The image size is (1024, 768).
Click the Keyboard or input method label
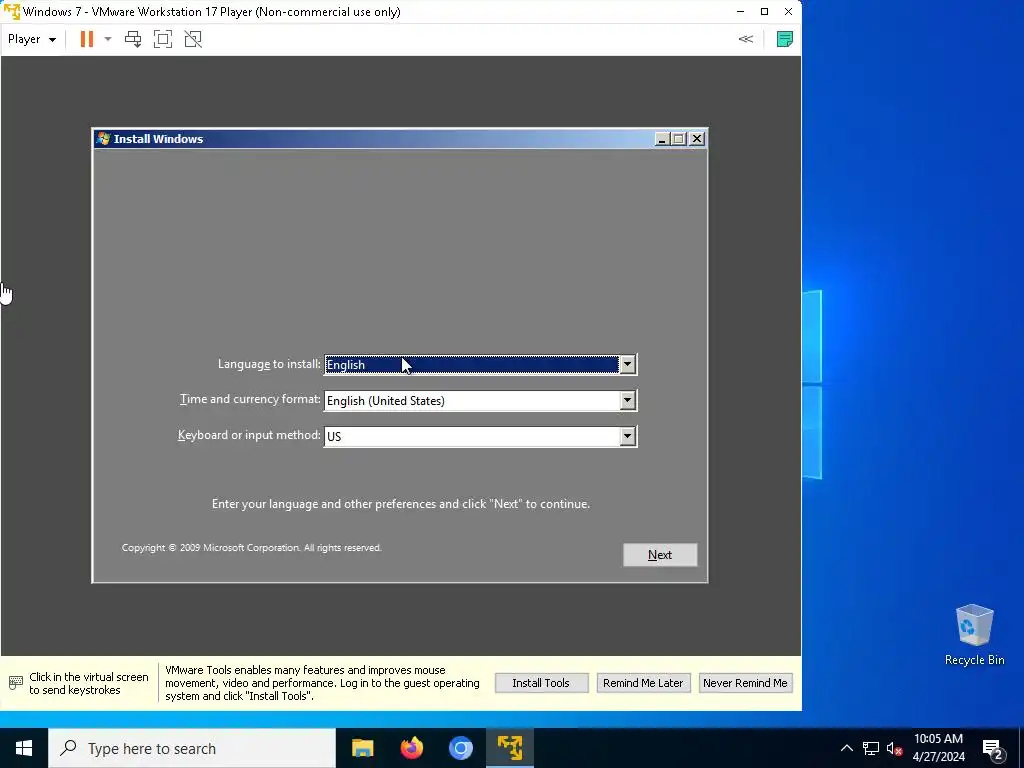pos(249,435)
